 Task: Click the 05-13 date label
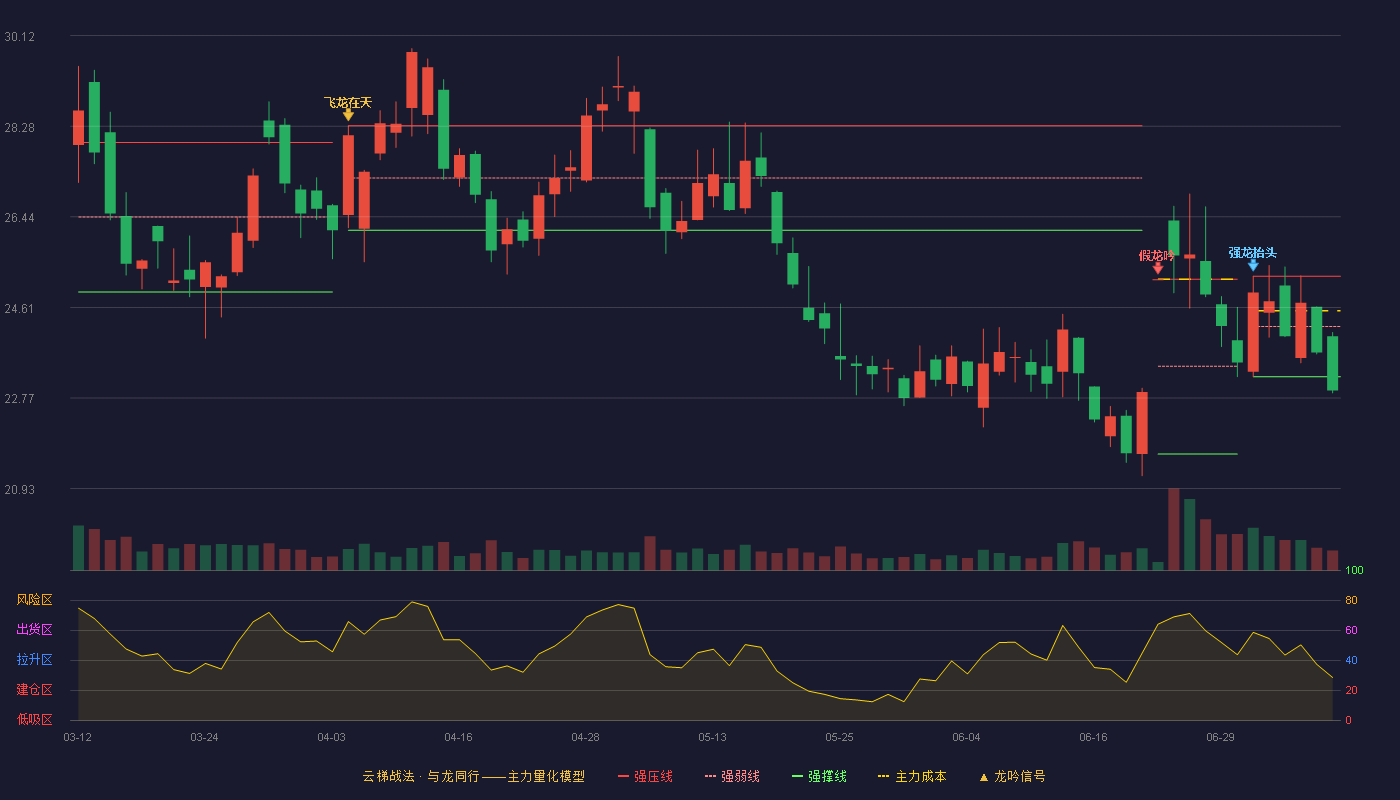712,737
